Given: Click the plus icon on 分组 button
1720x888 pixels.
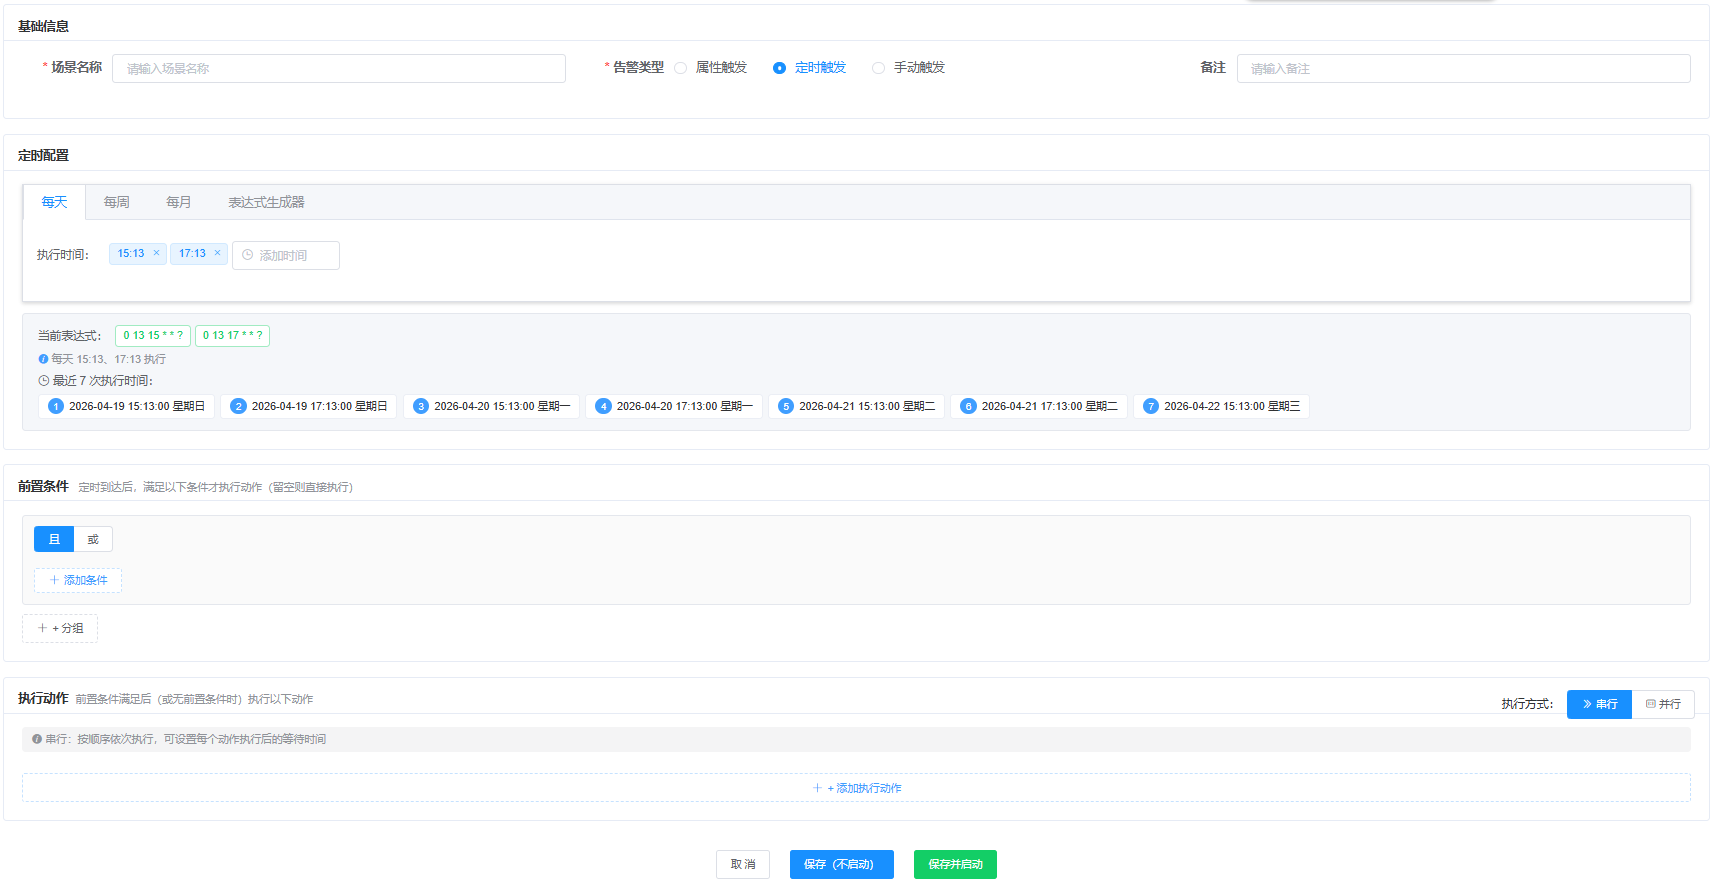Looking at the screenshot, I should [x=42, y=628].
